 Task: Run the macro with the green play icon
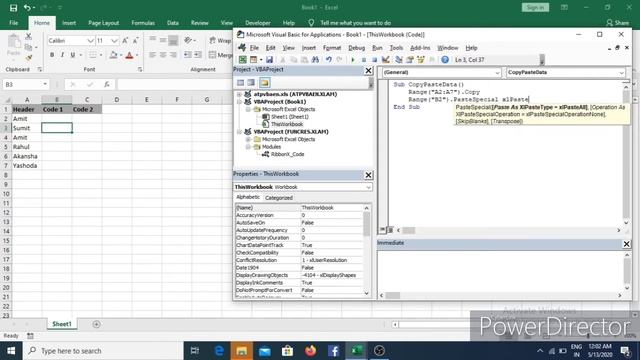point(353,60)
